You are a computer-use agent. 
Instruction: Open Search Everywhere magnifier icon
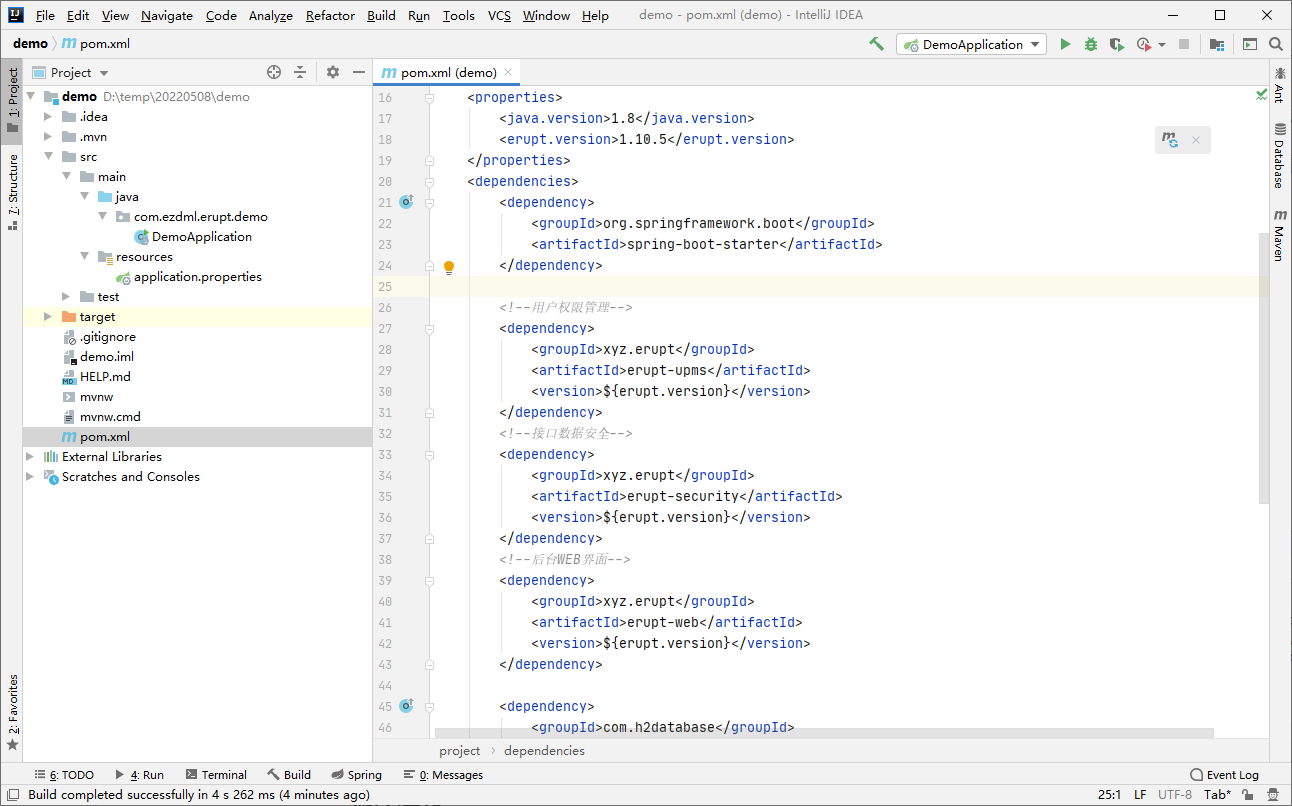[x=1275, y=44]
